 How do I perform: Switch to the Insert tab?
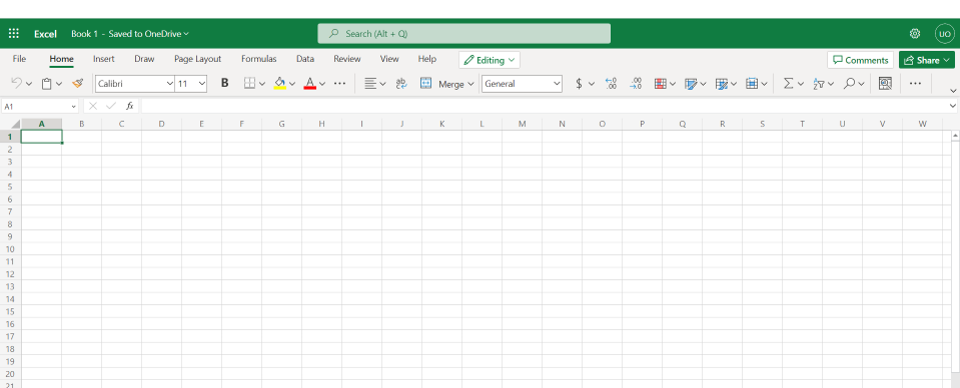(103, 59)
